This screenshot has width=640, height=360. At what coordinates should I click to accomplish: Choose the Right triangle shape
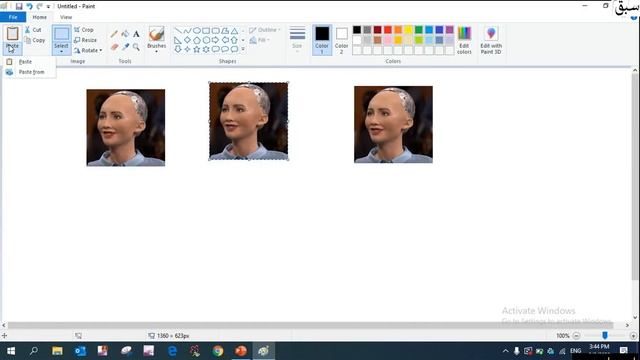pyautogui.click(x=178, y=40)
